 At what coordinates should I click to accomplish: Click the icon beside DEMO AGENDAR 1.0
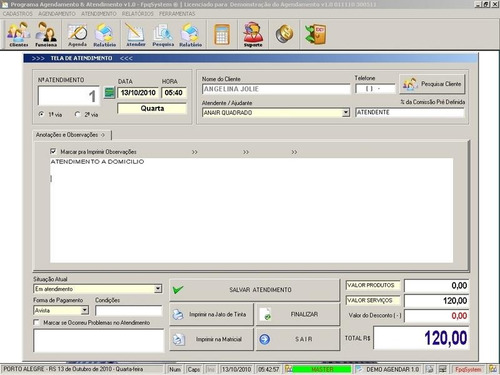tap(359, 369)
